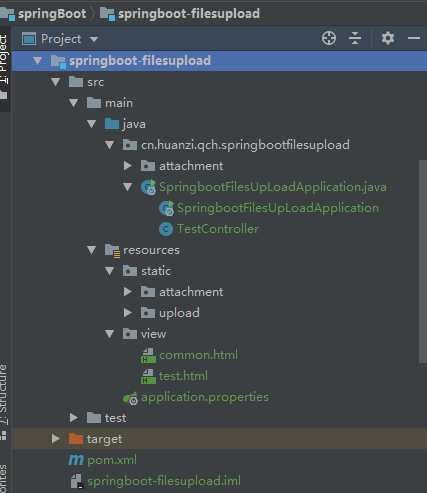This screenshot has height=493, width=427.
Task: Click the Project tree vertical scrollbar
Action: coord(423,261)
